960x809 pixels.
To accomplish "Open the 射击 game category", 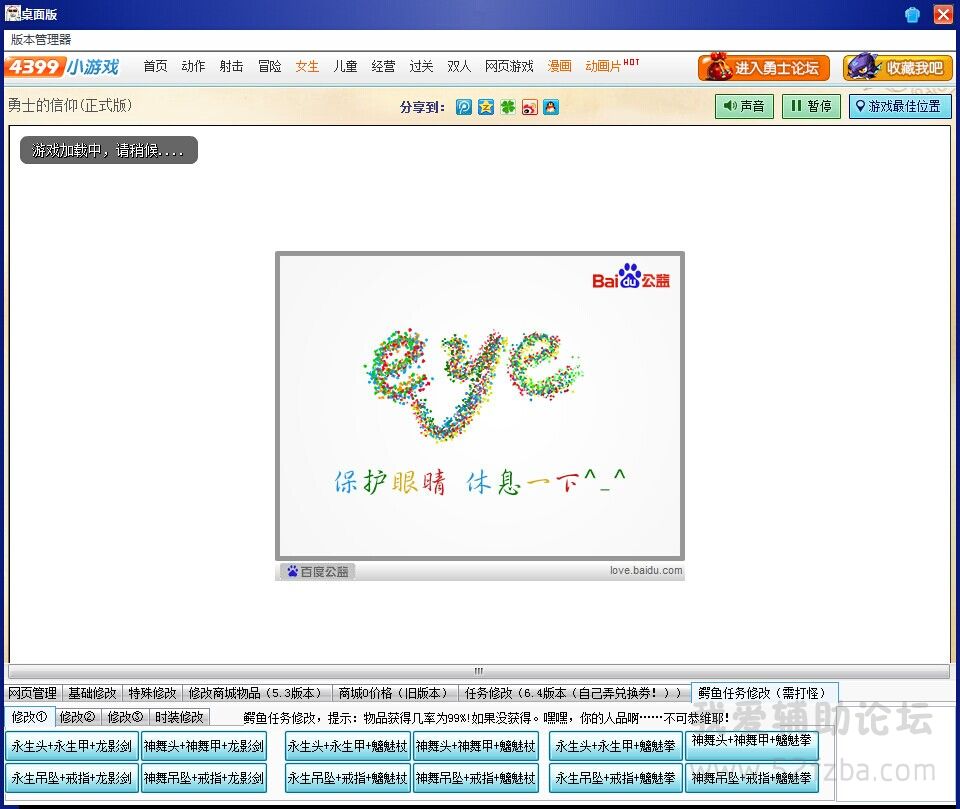I will [x=231, y=66].
